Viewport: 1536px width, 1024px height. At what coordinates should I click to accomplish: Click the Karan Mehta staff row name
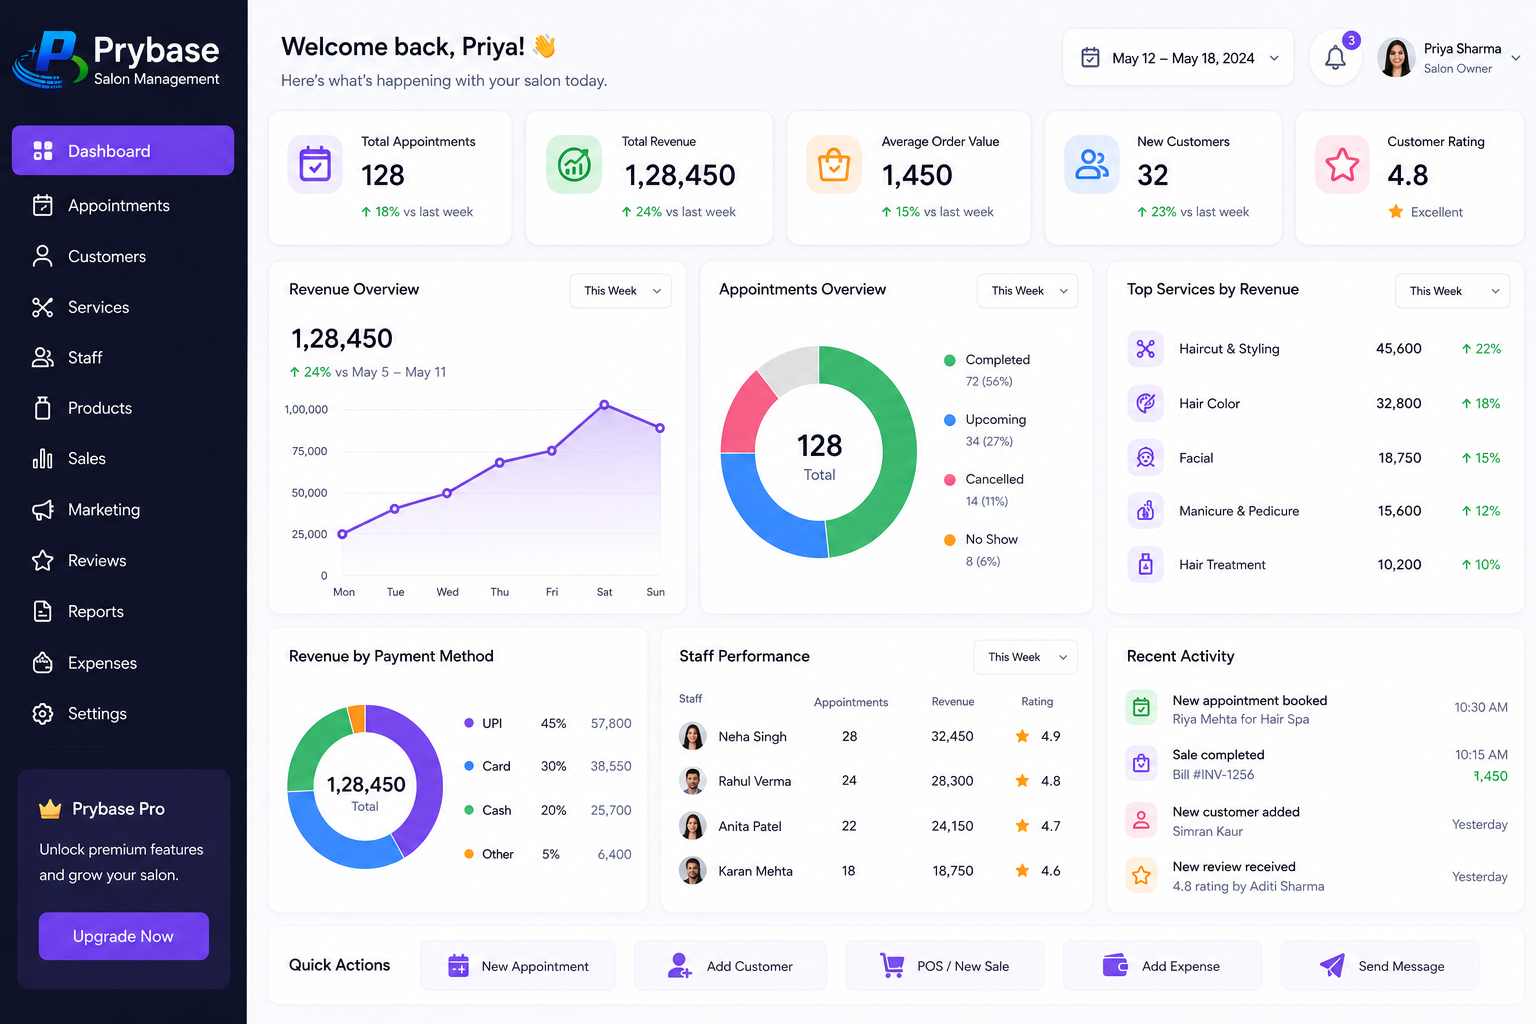click(755, 871)
